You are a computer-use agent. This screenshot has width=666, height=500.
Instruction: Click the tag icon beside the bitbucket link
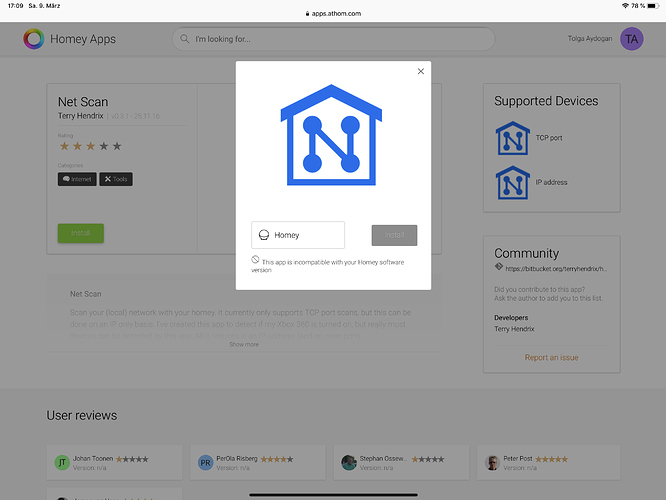(499, 267)
